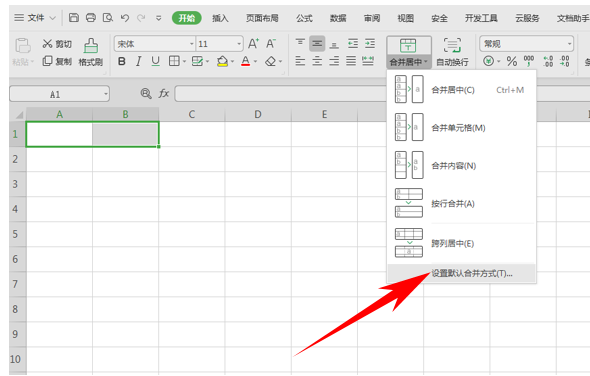
Task: Apply thousands separator format
Action: [529, 61]
